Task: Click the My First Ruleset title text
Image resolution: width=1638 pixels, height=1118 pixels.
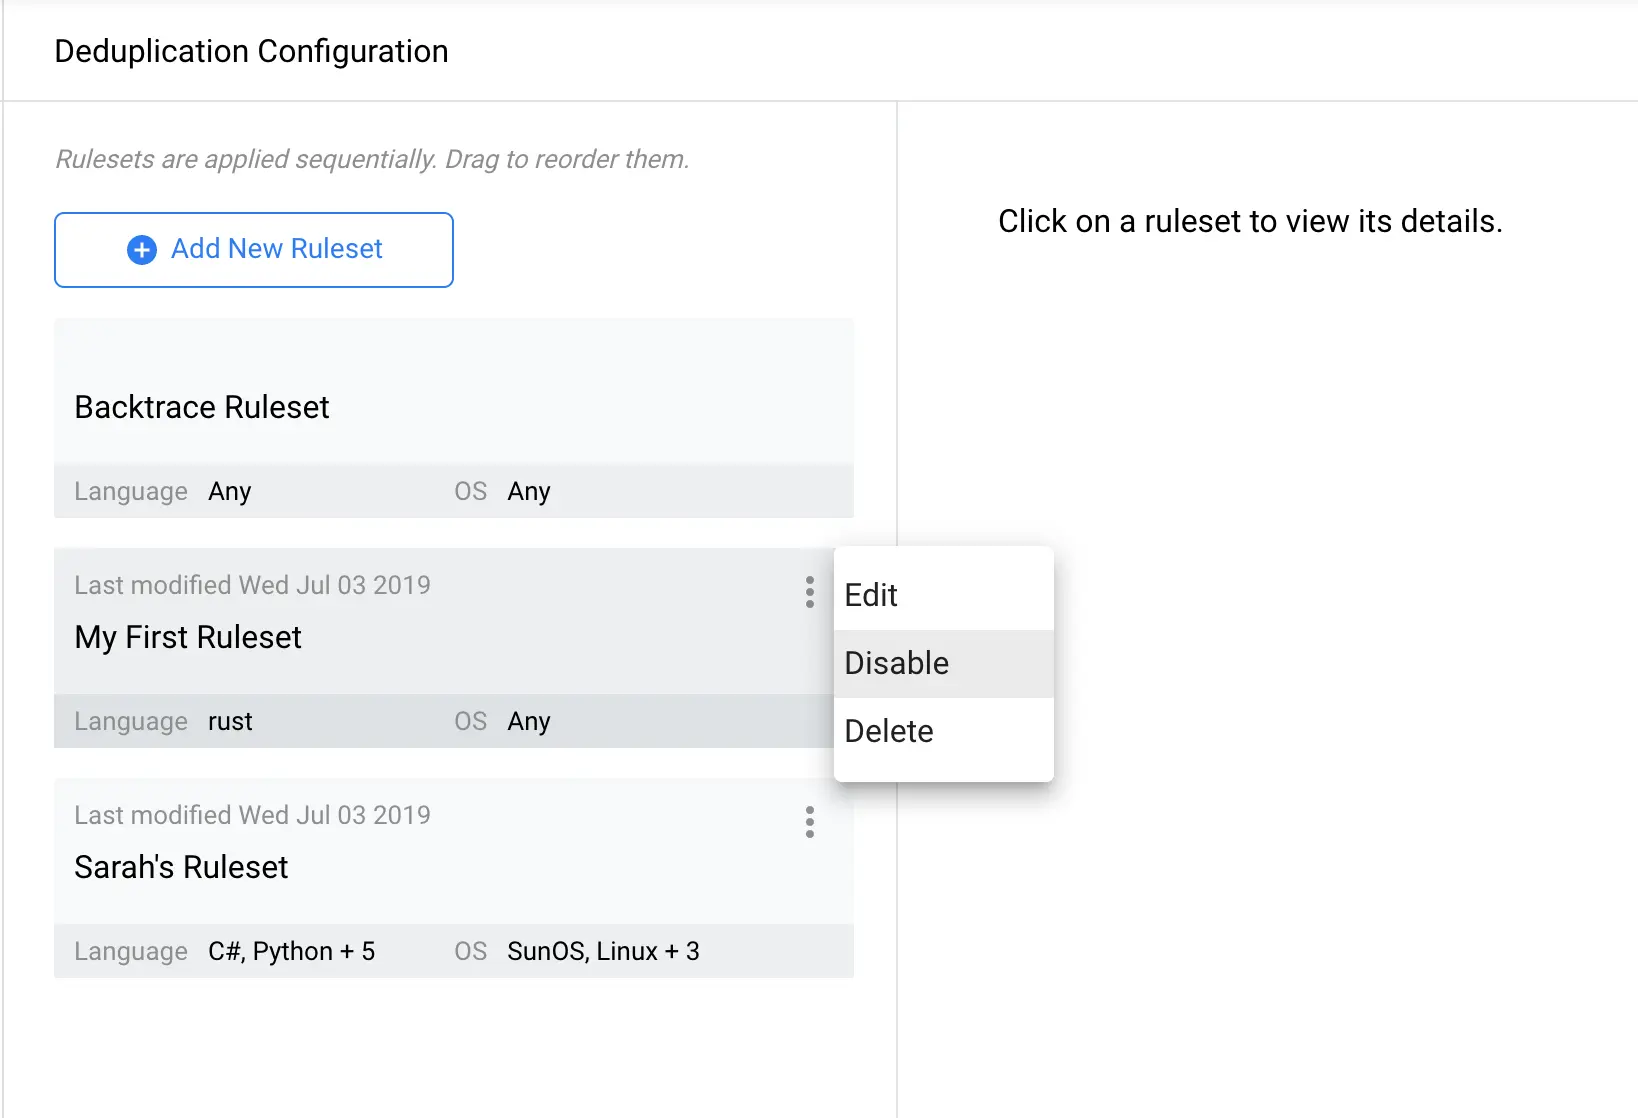Action: tap(187, 637)
